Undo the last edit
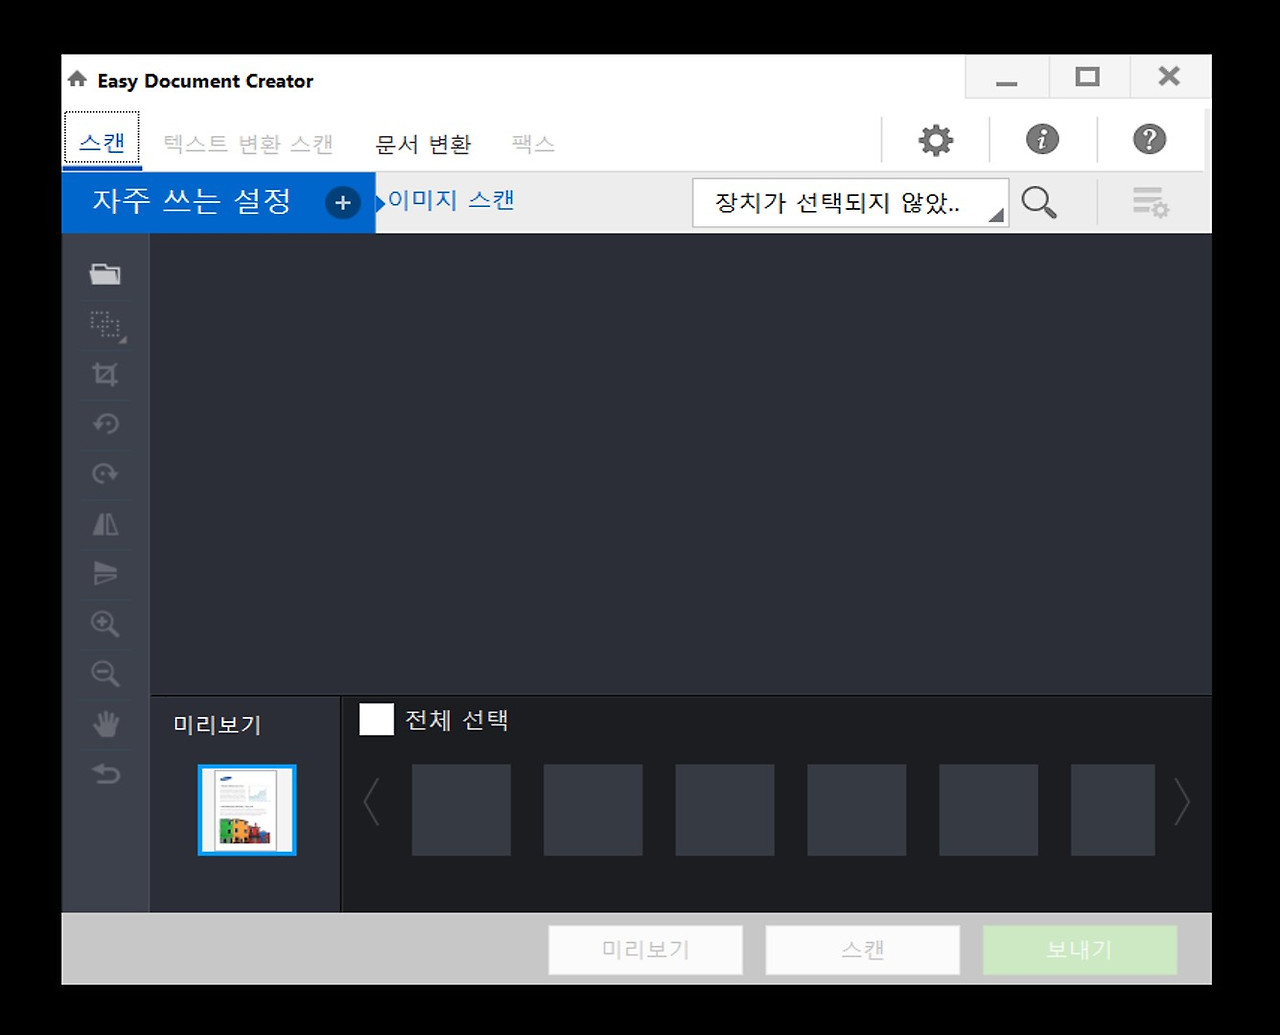1280x1035 pixels. coord(105,773)
